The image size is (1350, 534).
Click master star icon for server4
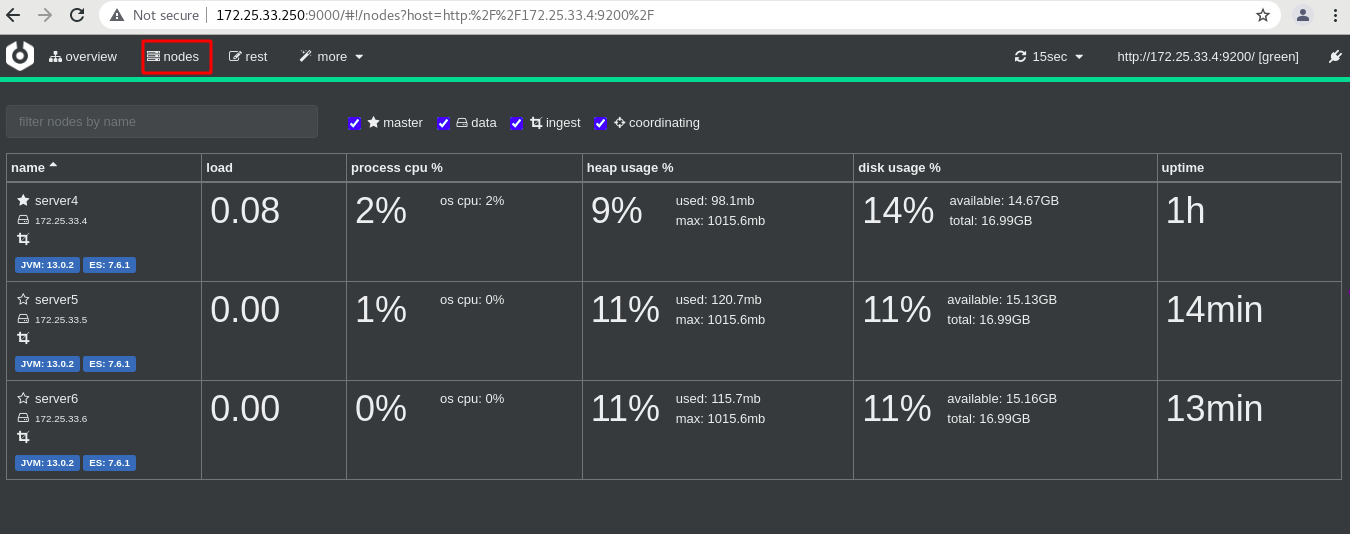(23, 201)
